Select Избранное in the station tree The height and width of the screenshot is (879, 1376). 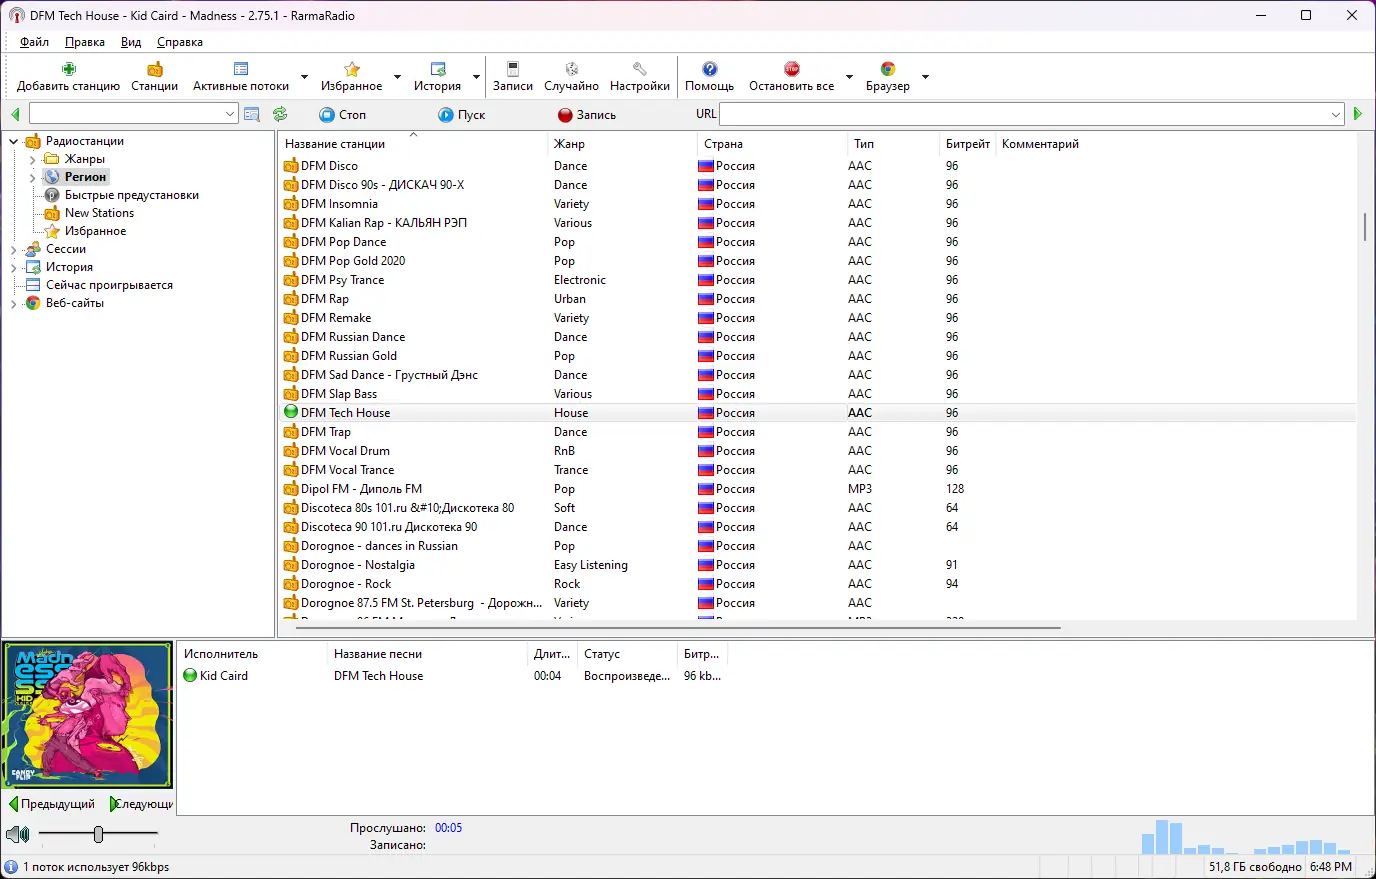(x=96, y=231)
